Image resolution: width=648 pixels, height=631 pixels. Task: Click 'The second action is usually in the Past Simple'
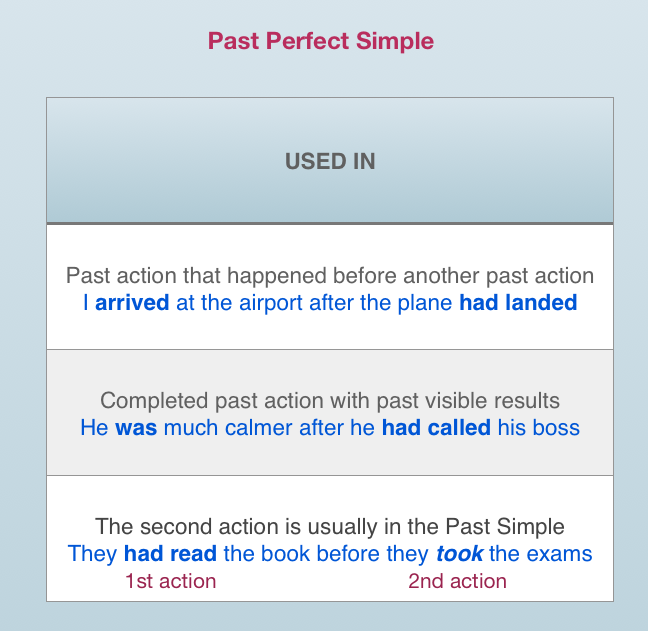[330, 527]
